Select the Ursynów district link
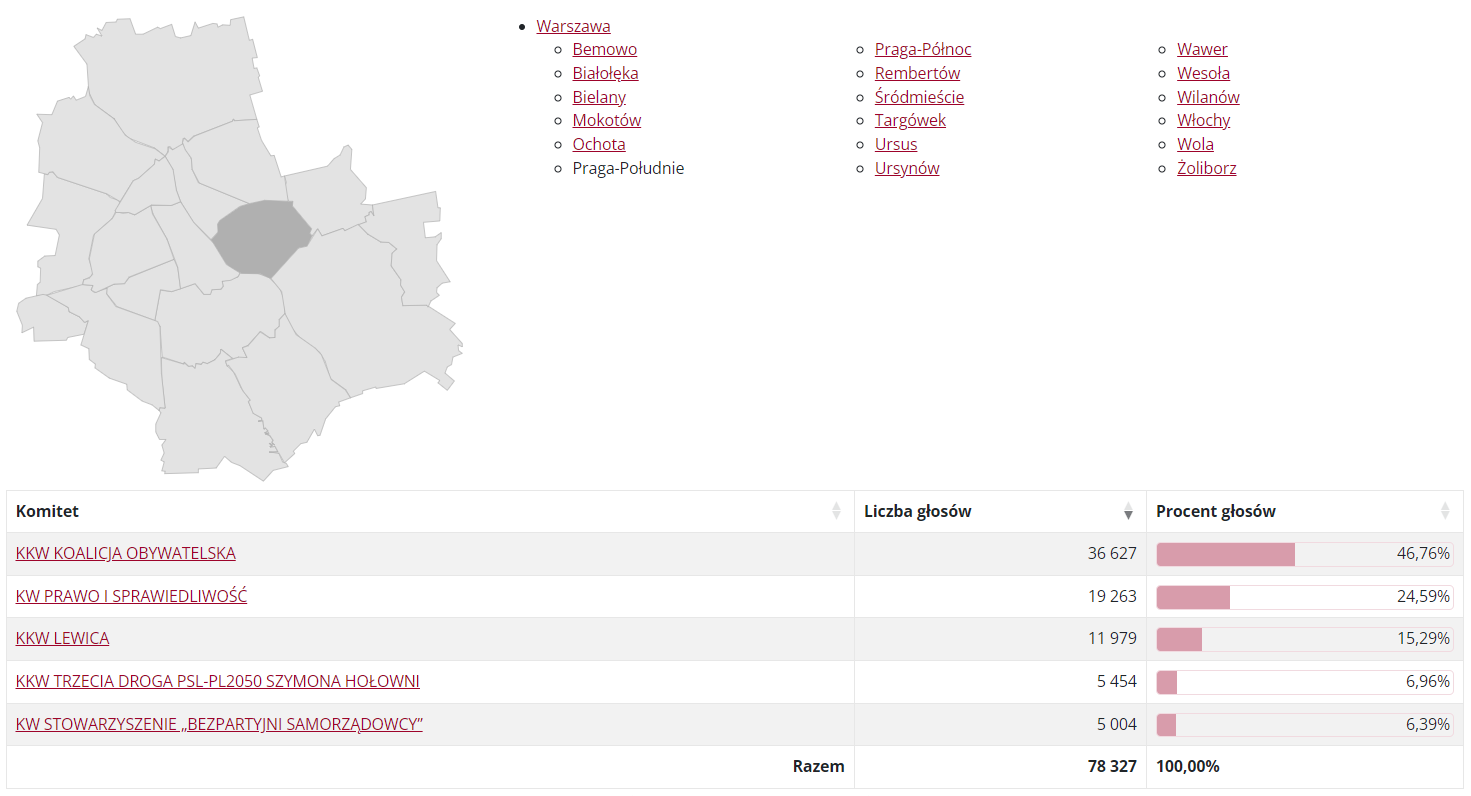The width and height of the screenshot is (1471, 796). tap(907, 168)
